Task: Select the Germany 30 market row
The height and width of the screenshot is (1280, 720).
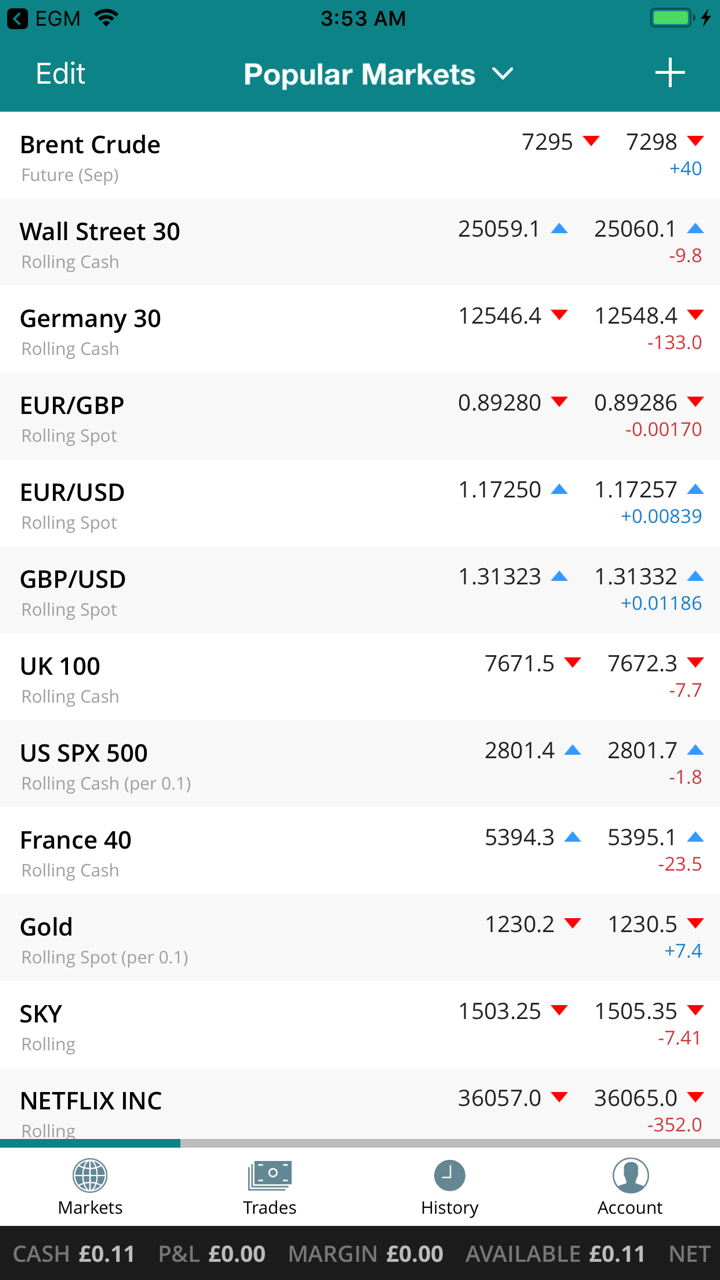Action: click(x=200, y=330)
